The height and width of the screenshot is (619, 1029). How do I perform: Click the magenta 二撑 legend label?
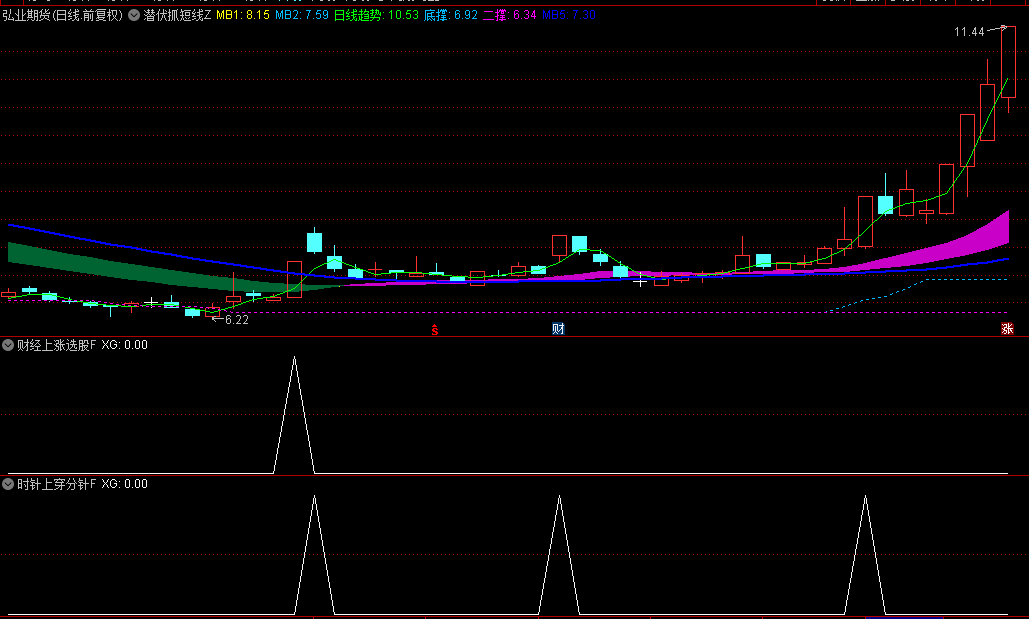[x=510, y=15]
